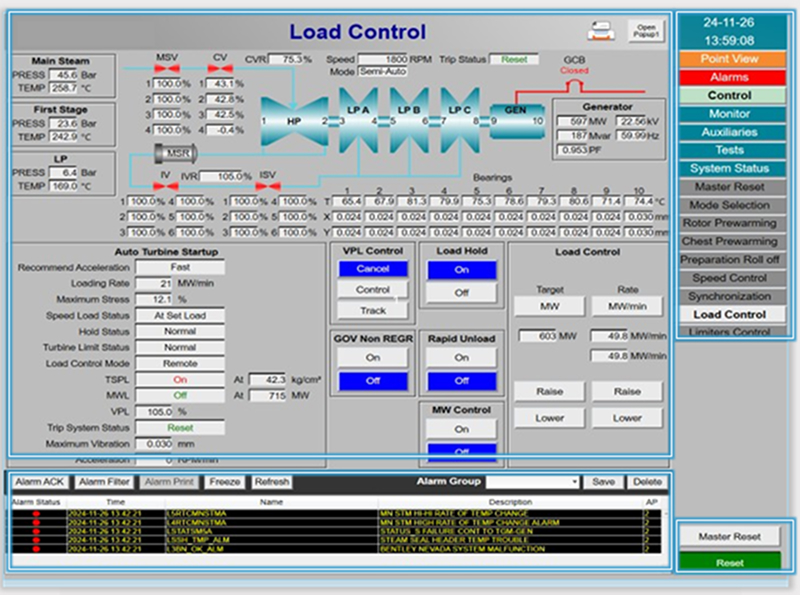This screenshot has height=595, width=800.
Task: Turn Load Hold off
Action: 461,293
